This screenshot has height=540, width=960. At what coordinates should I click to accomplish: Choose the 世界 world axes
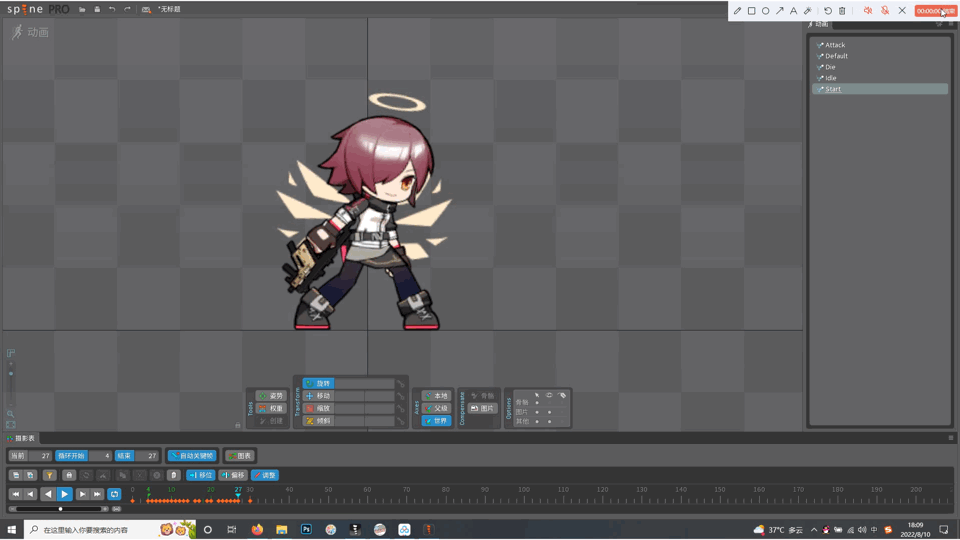pos(437,421)
